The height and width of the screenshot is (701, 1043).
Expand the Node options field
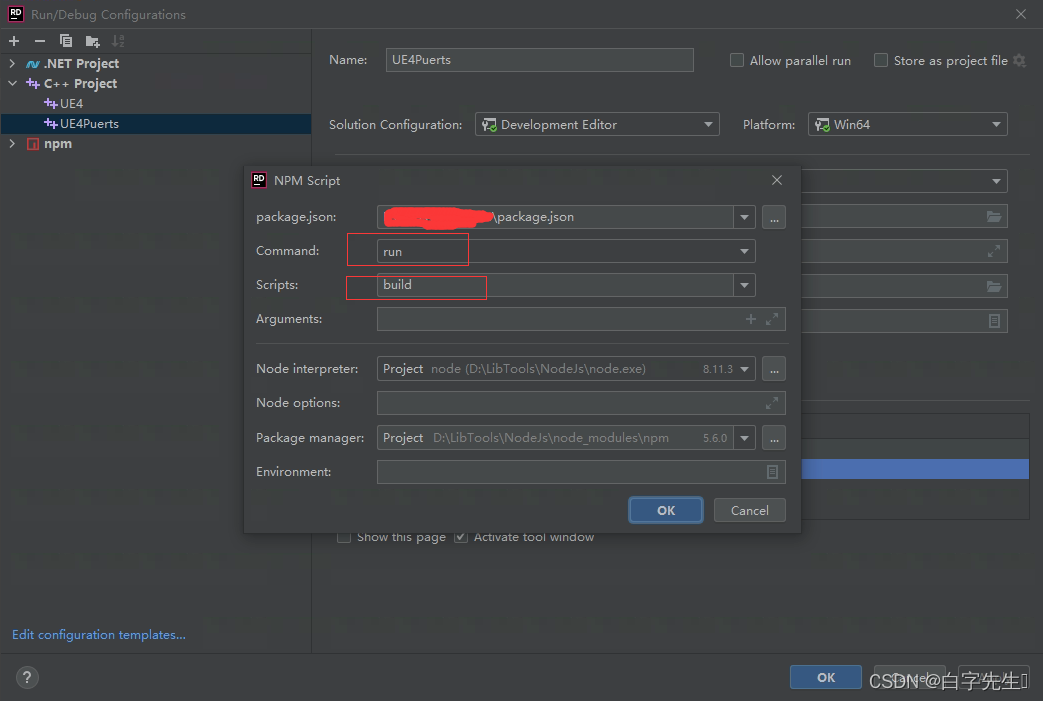point(772,403)
